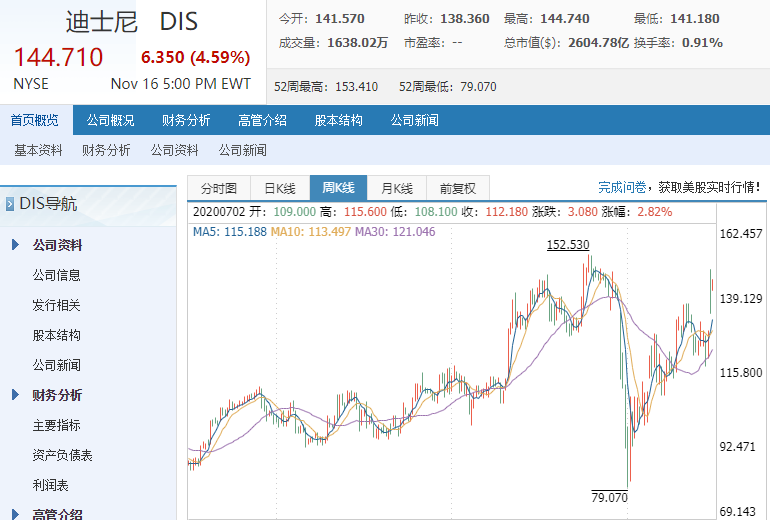
Task: Open 发行相关 in the sidebar
Action: tap(56, 305)
